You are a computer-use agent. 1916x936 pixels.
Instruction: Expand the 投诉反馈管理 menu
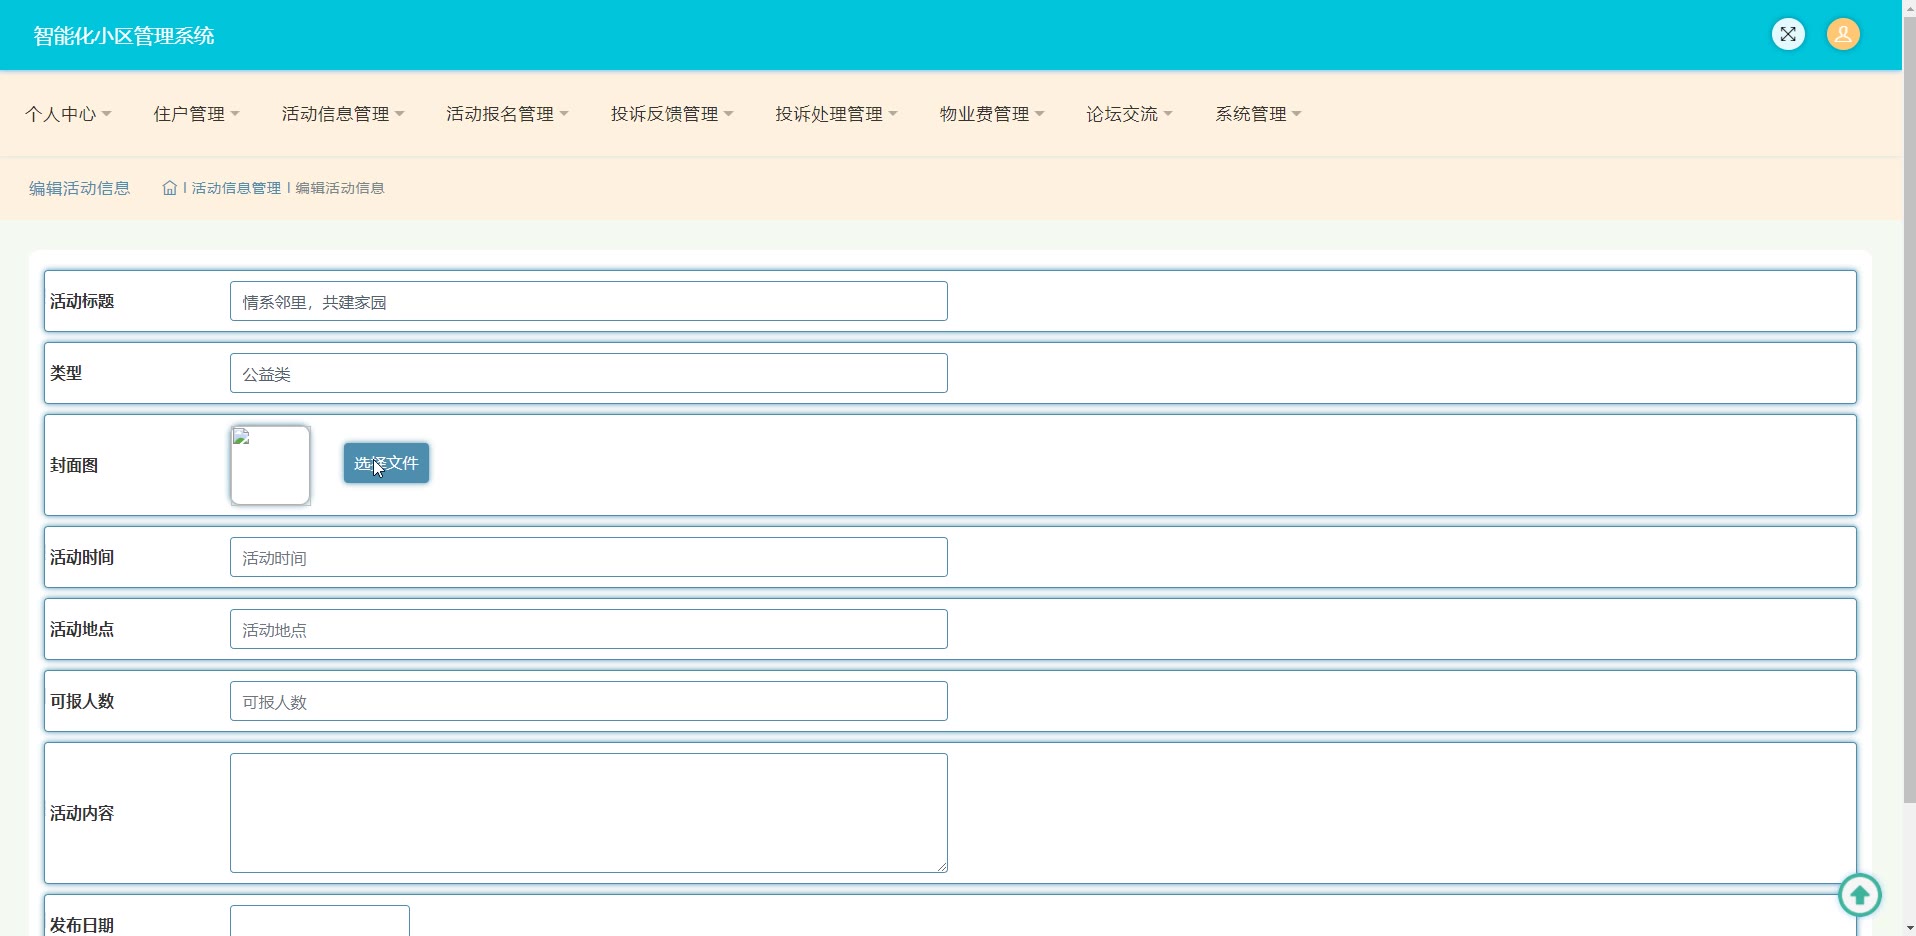[x=672, y=114]
